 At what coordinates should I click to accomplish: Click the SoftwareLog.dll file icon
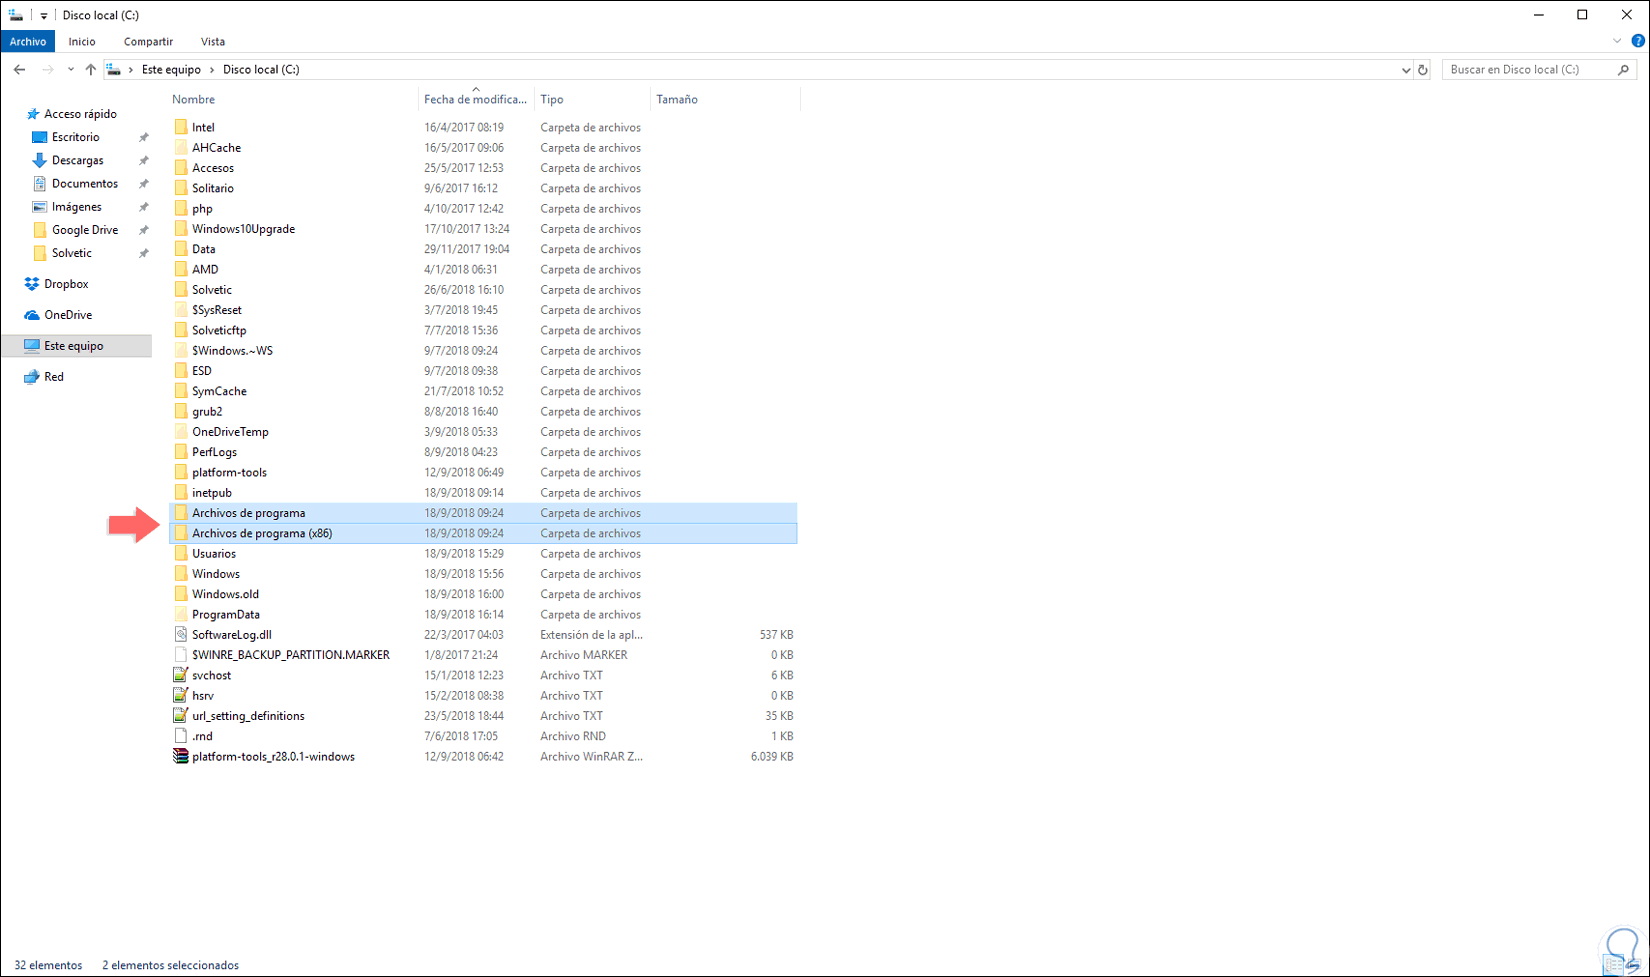[180, 634]
